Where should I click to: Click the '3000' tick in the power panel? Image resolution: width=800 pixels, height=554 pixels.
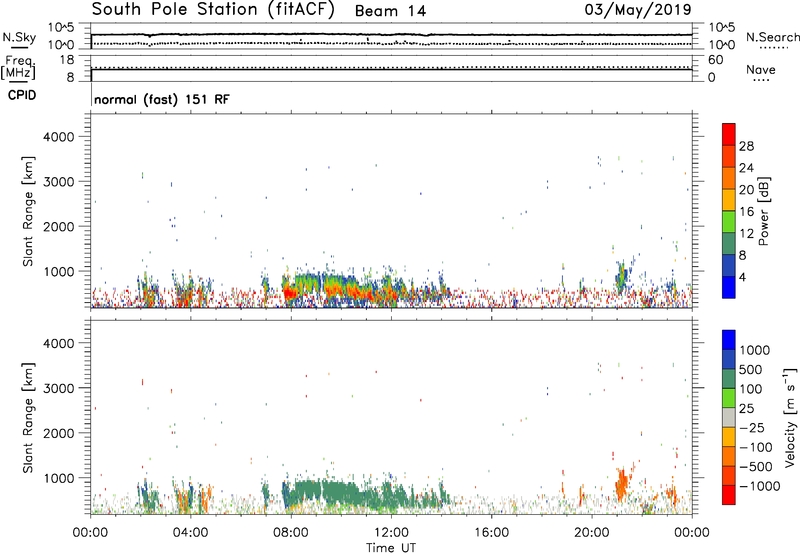tap(58, 182)
